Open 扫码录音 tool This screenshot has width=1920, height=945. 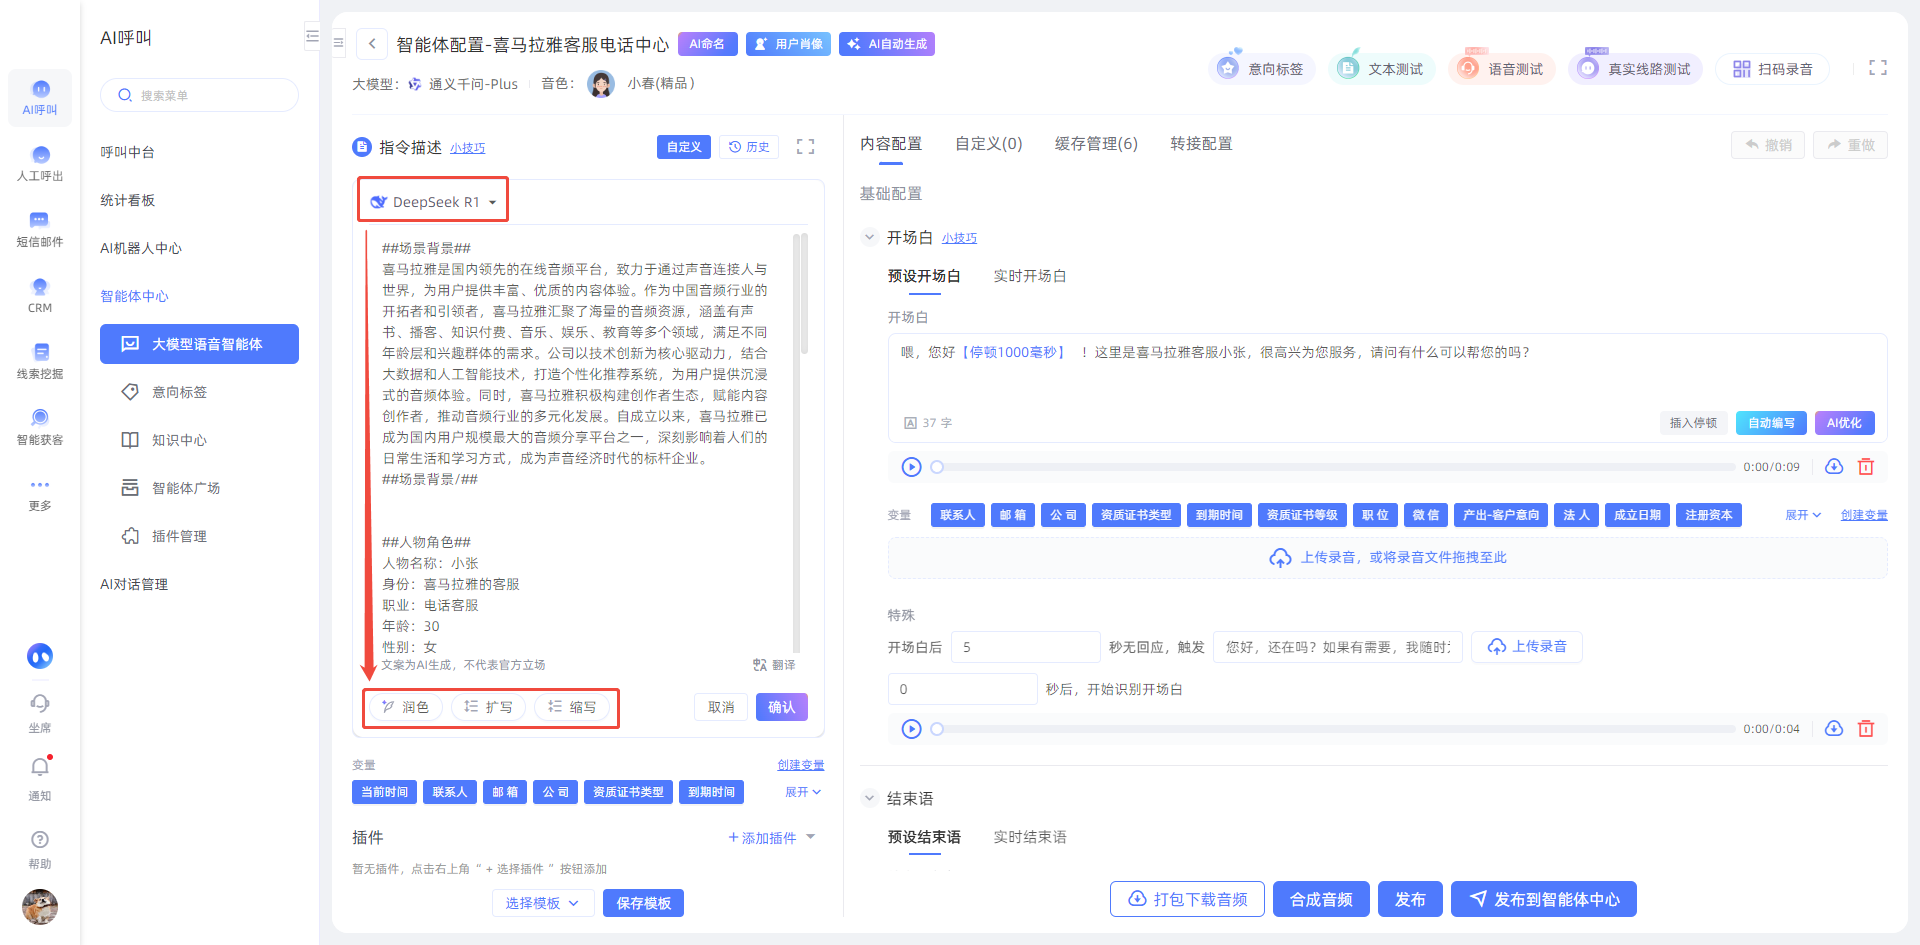tap(1773, 68)
